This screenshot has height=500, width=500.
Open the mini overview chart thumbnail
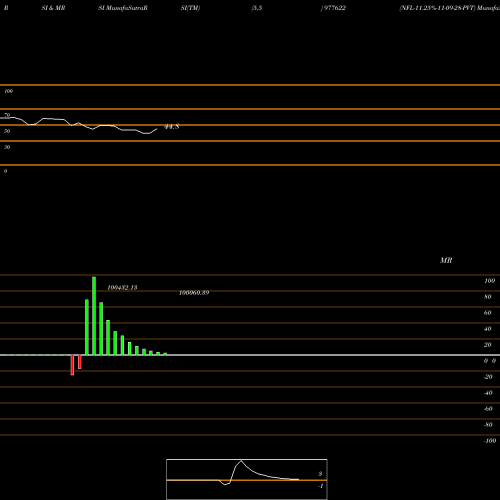pyautogui.click(x=247, y=479)
